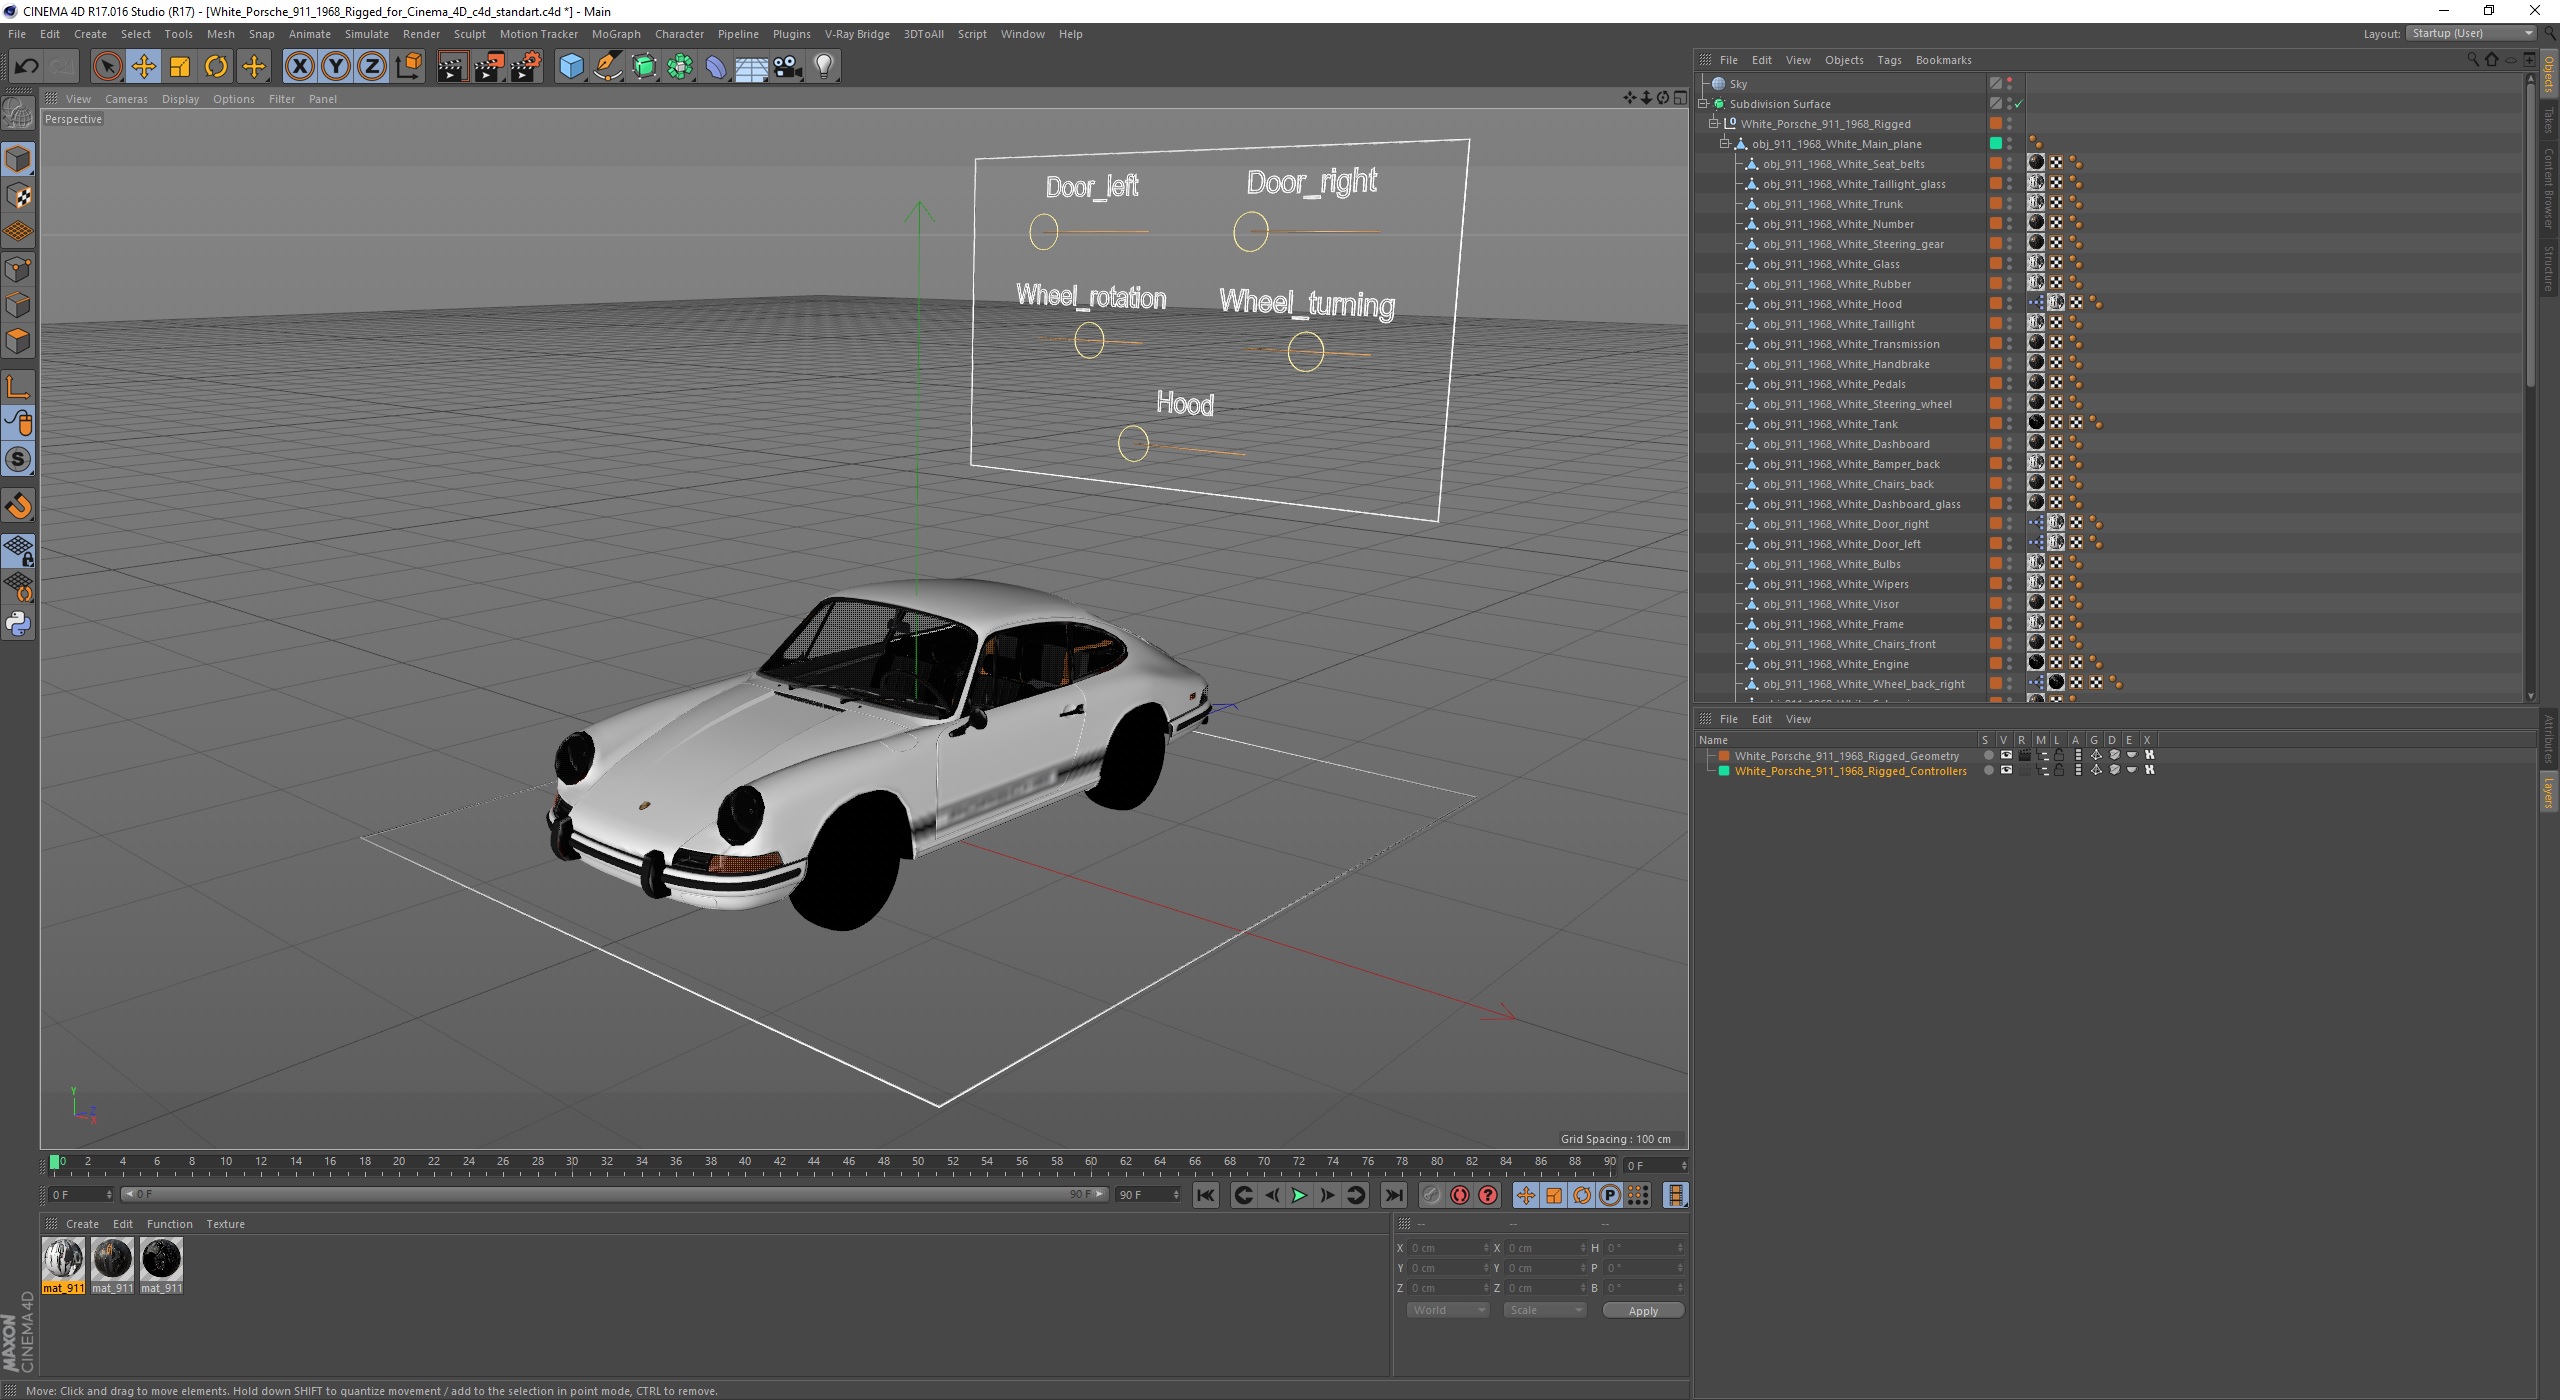Viewport: 2560px width, 1400px height.
Task: Toggle Subdivision Surface enable checkmark
Action: coord(2019,104)
